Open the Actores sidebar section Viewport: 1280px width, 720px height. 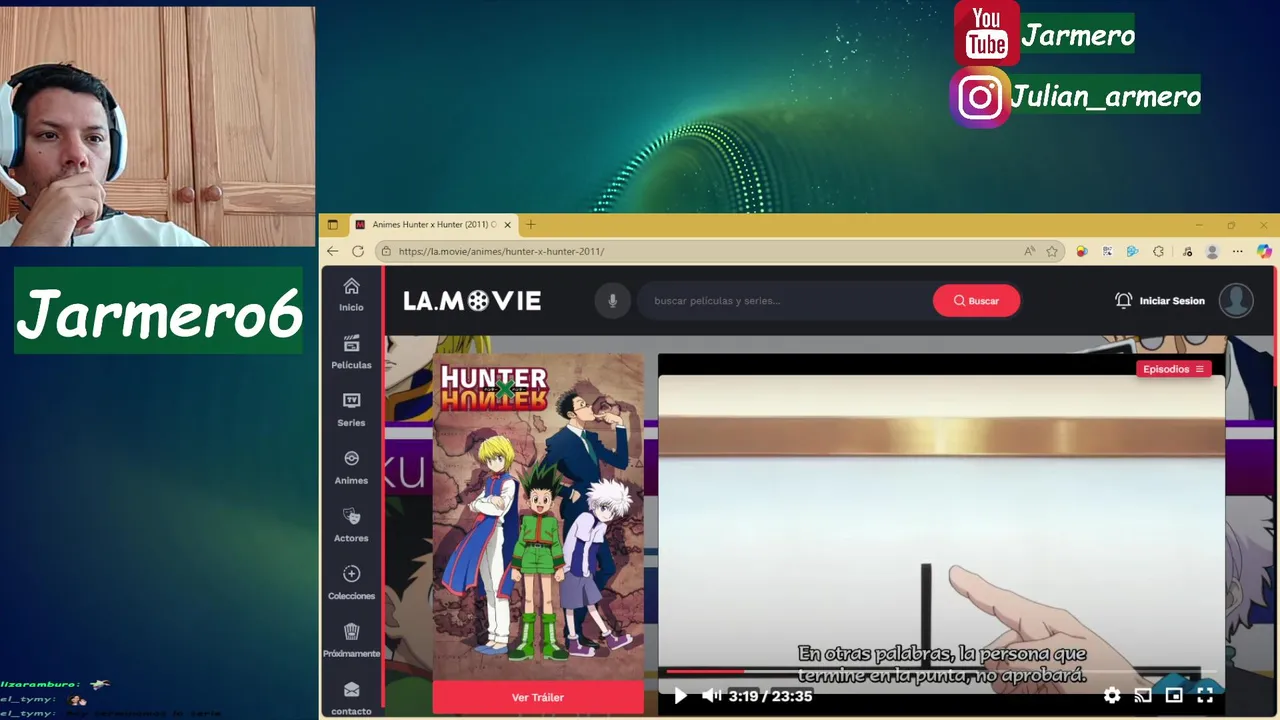click(x=351, y=525)
